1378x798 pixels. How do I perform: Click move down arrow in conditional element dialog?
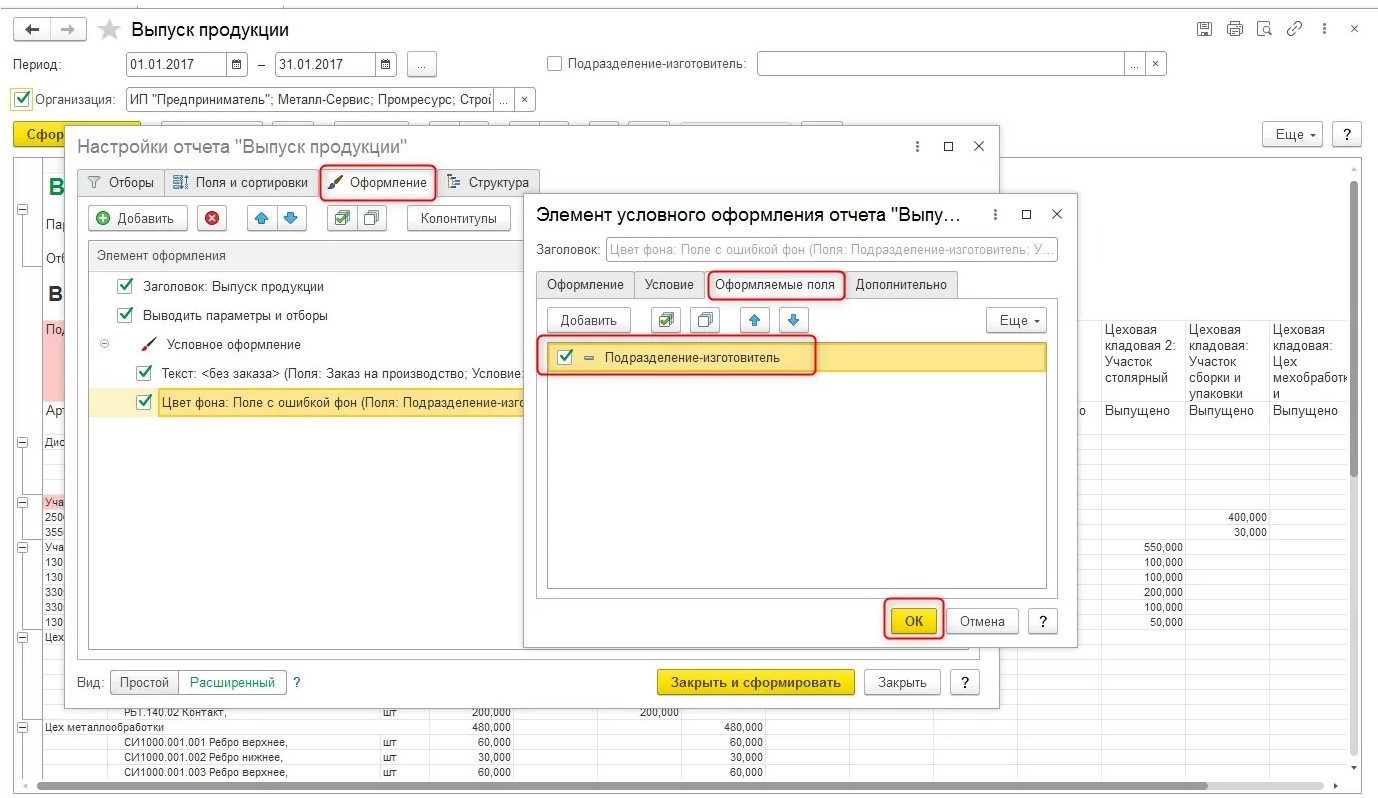tap(793, 320)
